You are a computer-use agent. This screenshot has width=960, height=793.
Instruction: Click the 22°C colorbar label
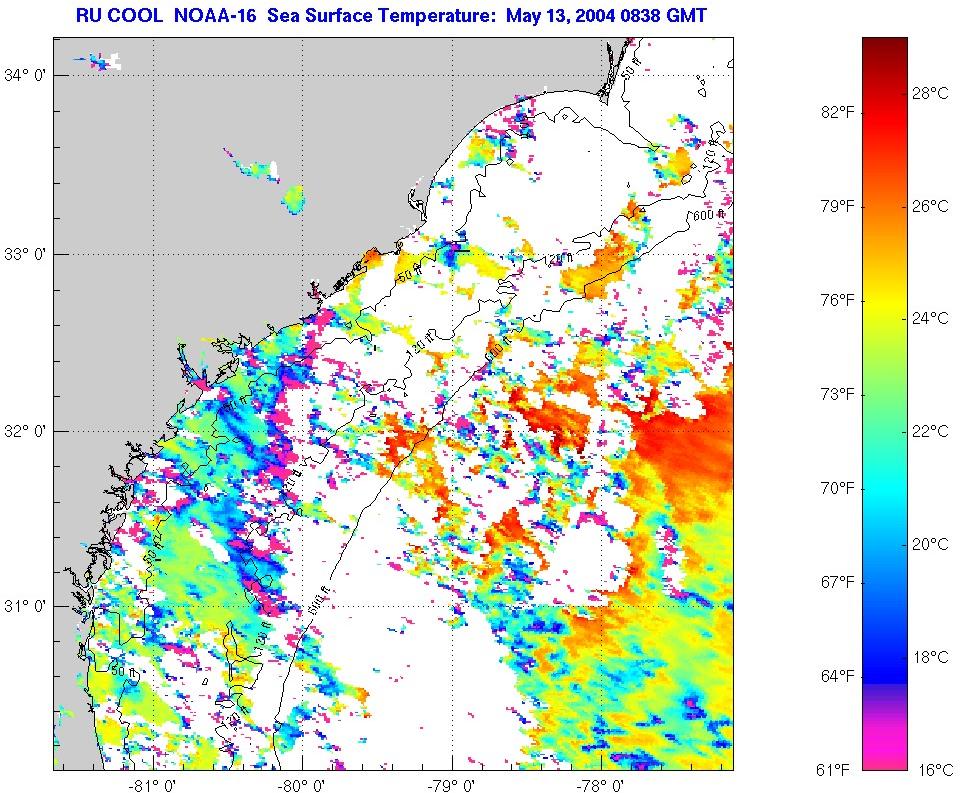tap(930, 431)
